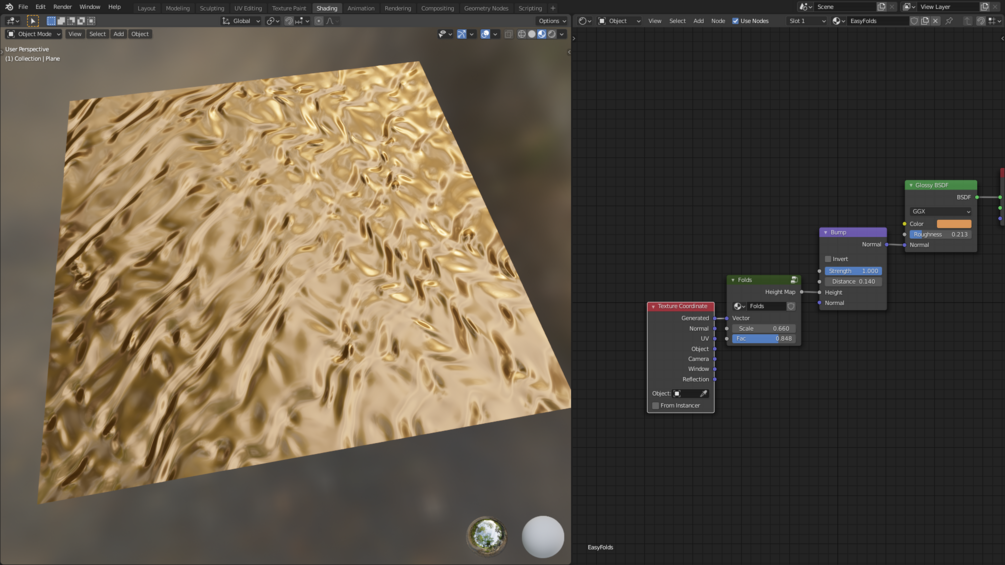Click the EasyFolds material name field
This screenshot has height=565, width=1005.
click(x=878, y=21)
